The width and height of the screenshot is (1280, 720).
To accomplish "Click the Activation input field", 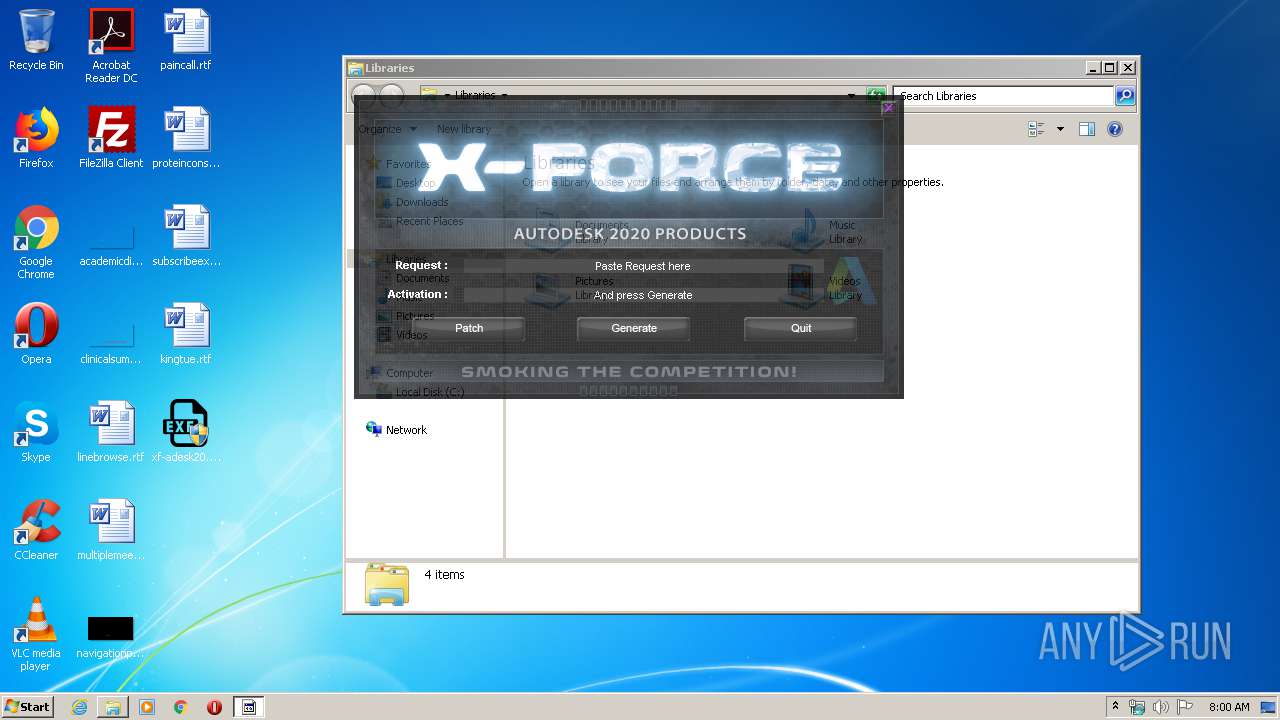I will [x=643, y=295].
